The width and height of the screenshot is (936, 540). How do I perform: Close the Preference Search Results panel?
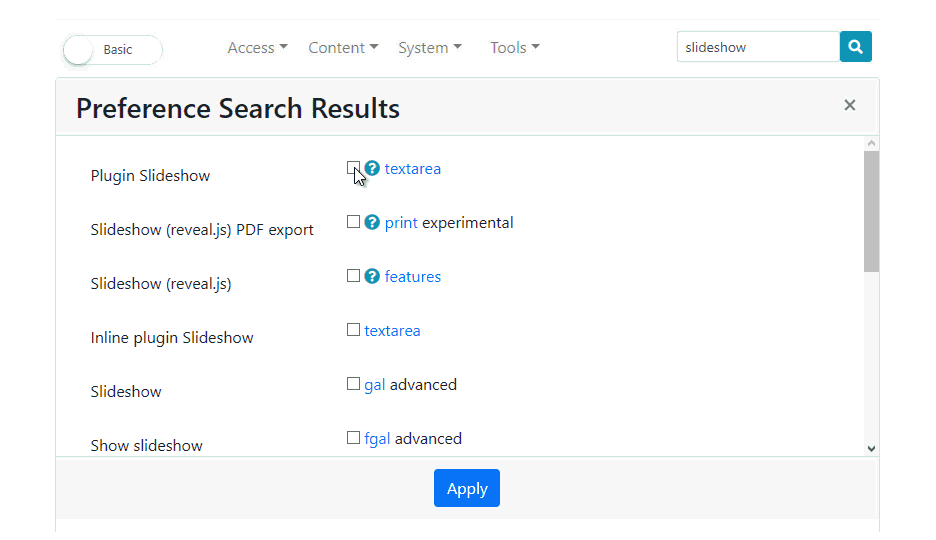(849, 105)
